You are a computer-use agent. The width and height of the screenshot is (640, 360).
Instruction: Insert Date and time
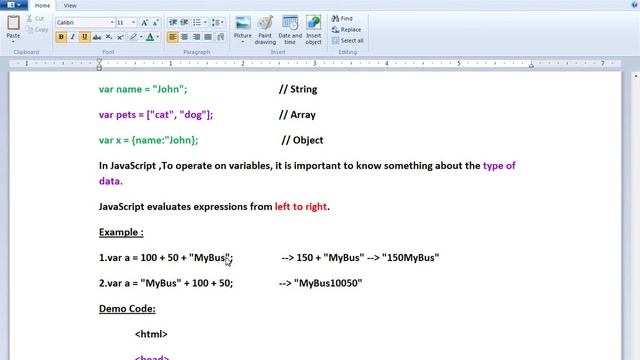pyautogui.click(x=290, y=30)
